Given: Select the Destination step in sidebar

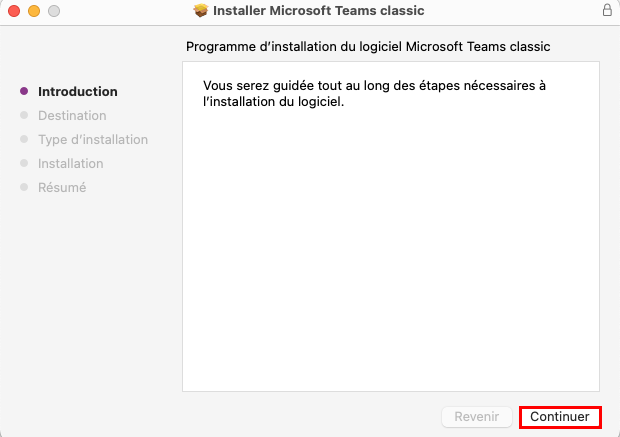Looking at the screenshot, I should click(x=72, y=115).
